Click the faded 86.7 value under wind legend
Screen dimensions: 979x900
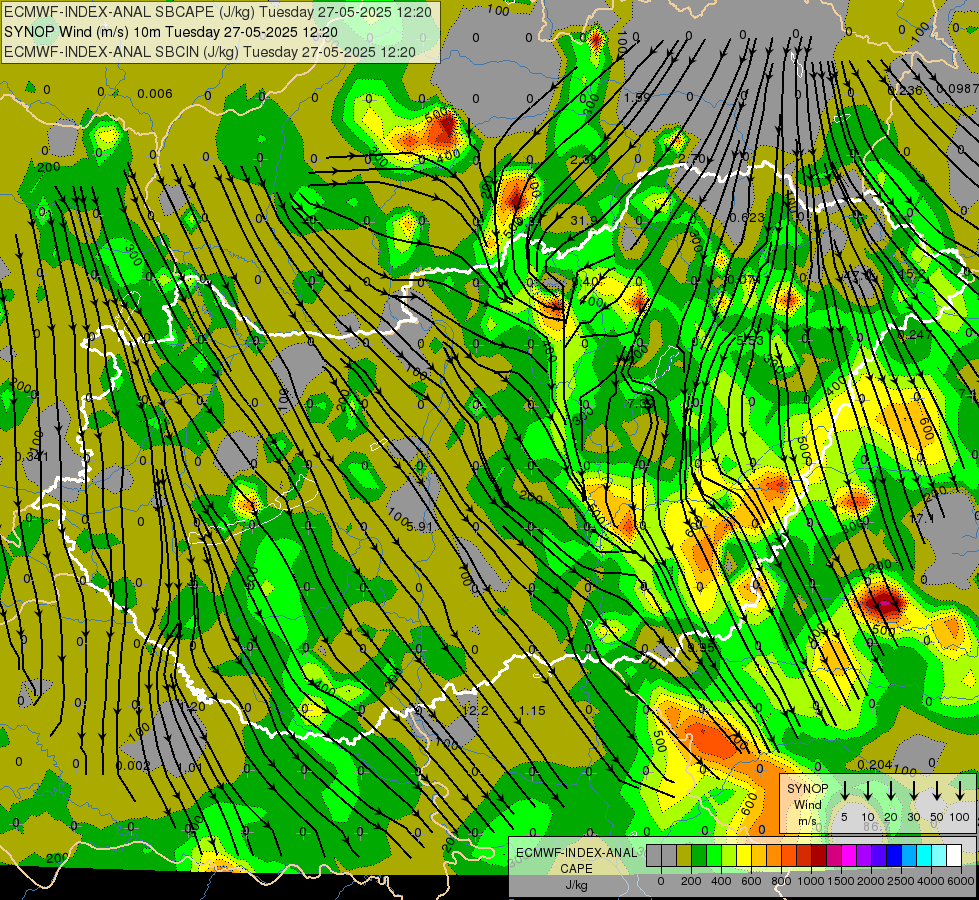tap(876, 826)
